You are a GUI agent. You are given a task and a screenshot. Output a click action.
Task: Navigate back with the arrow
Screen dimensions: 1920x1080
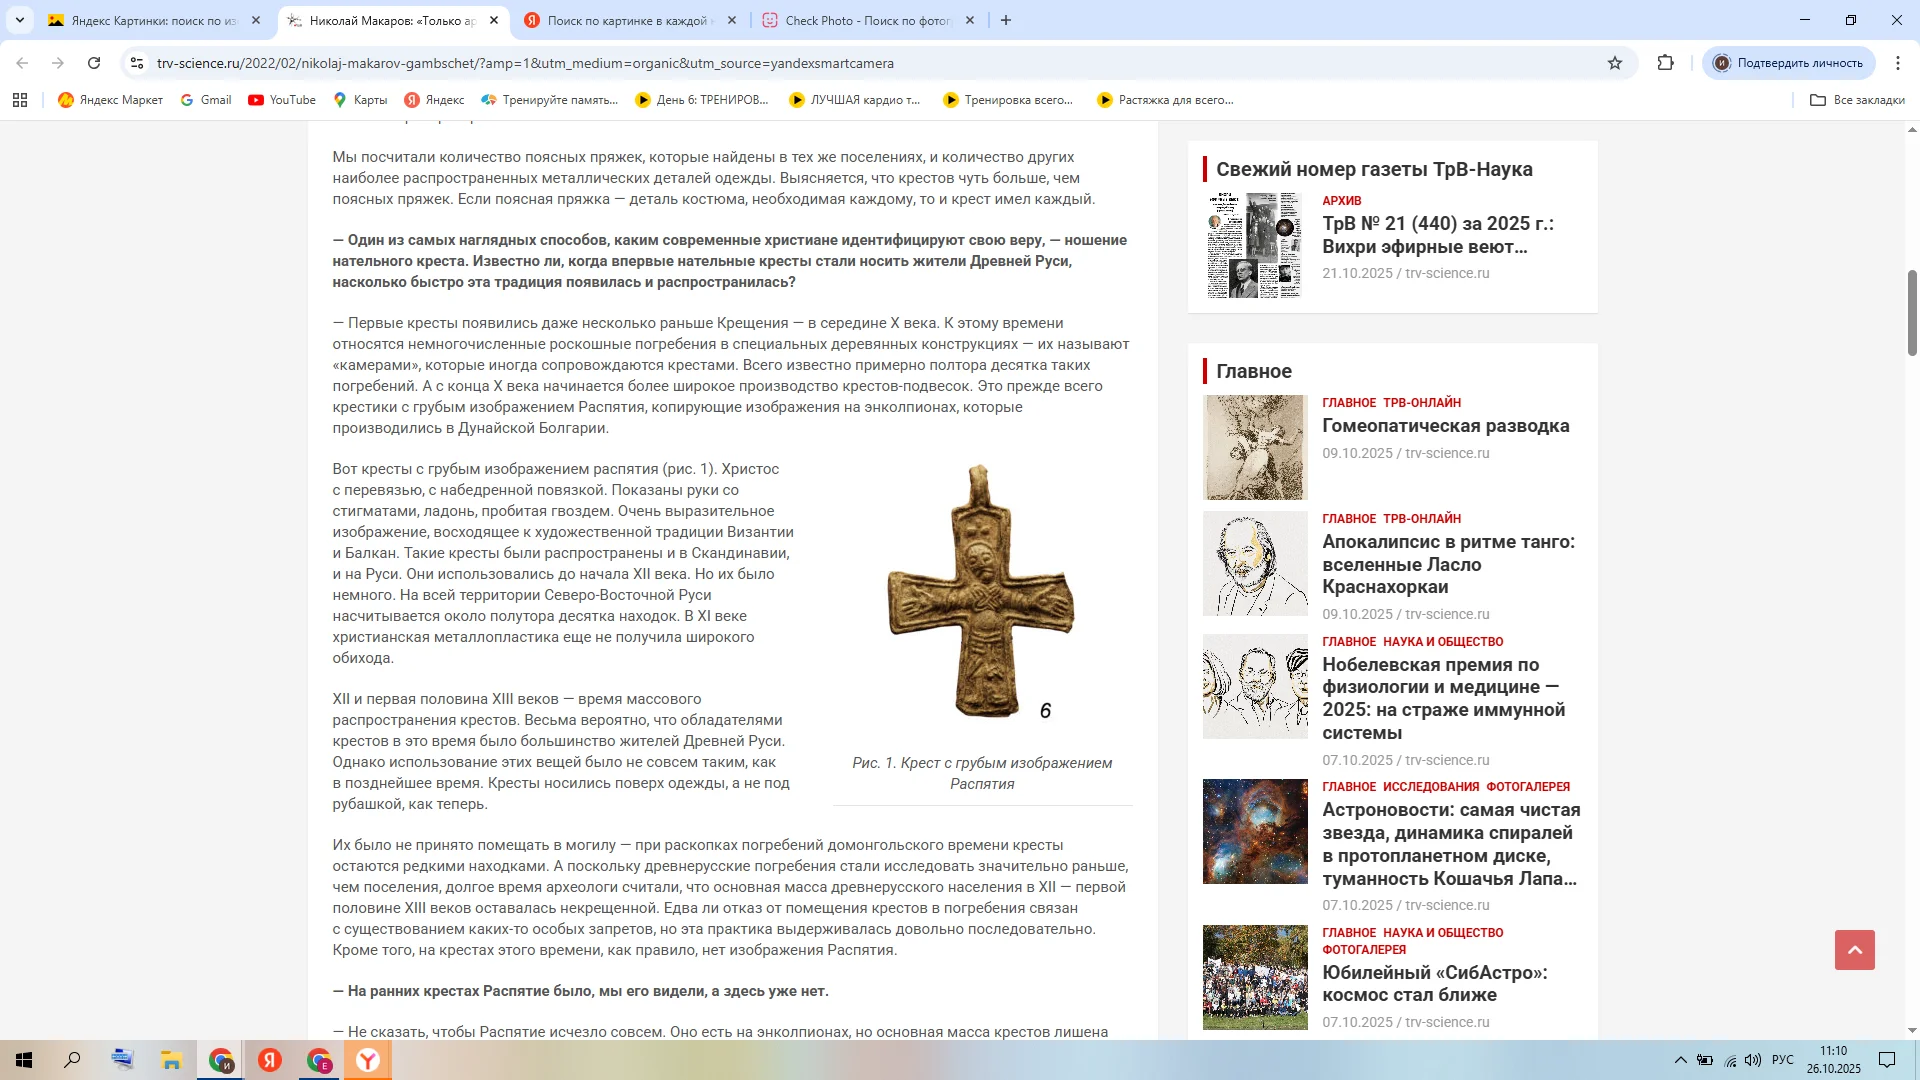(x=22, y=62)
